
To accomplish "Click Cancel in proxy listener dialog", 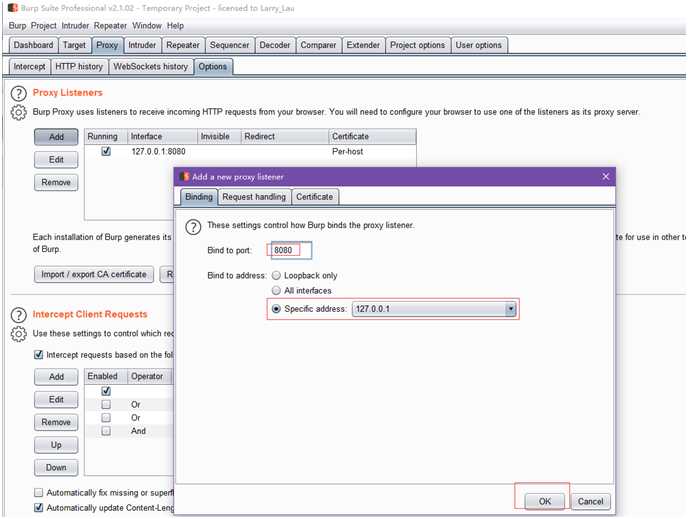I will click(x=590, y=501).
